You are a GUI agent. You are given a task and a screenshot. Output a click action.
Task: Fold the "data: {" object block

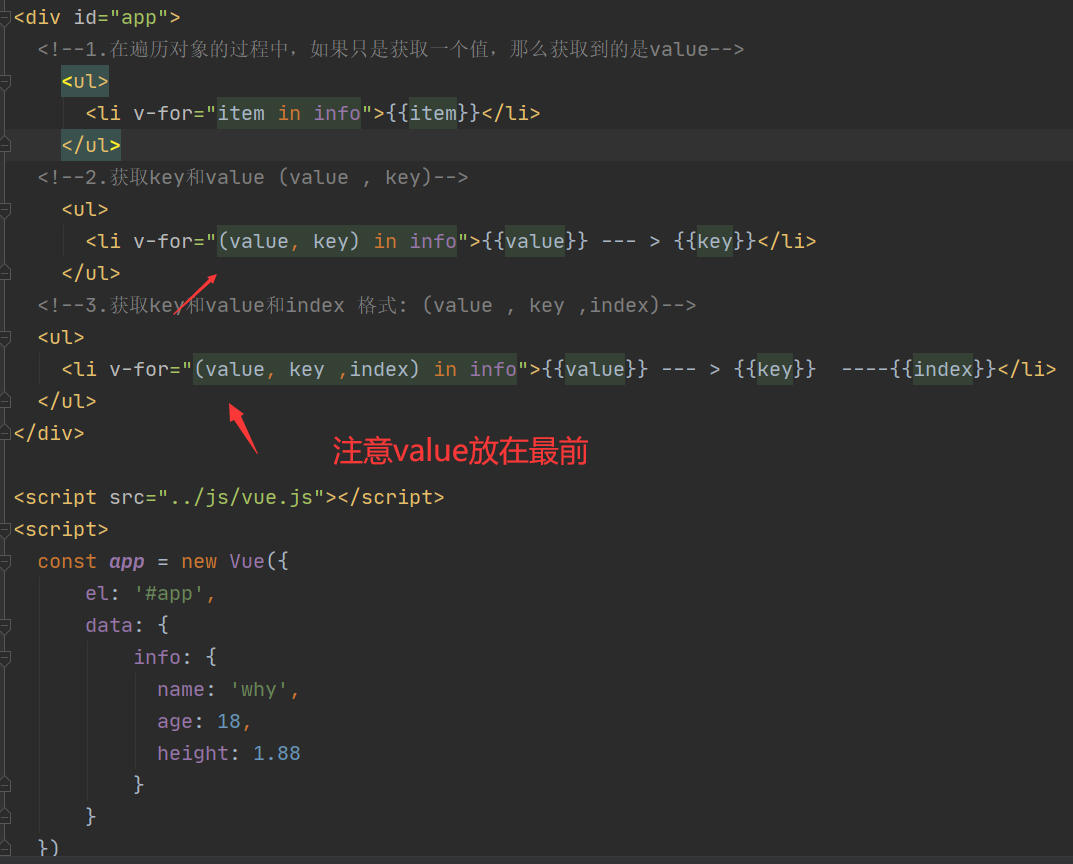(5, 625)
